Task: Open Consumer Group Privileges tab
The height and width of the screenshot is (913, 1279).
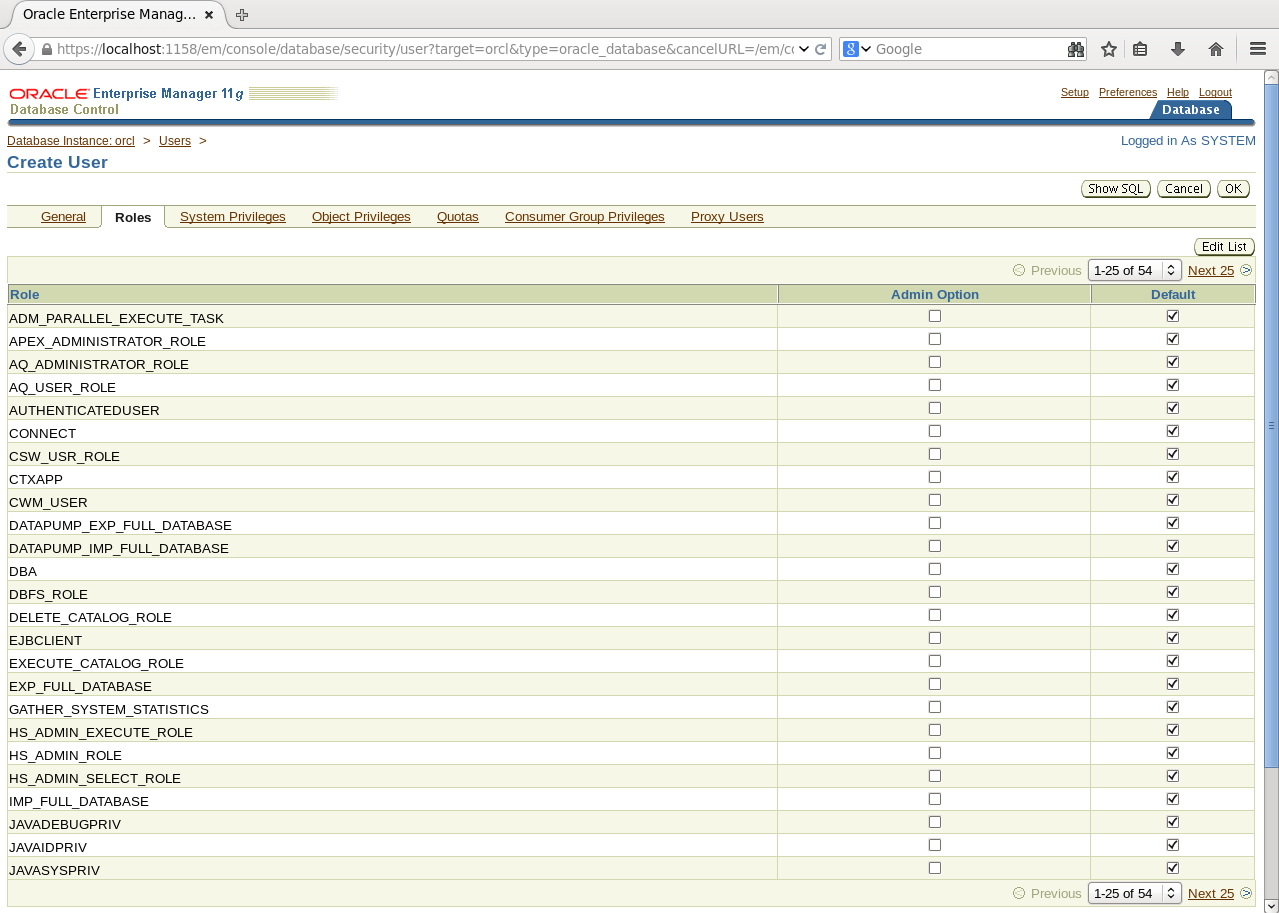Action: pyautogui.click(x=585, y=217)
